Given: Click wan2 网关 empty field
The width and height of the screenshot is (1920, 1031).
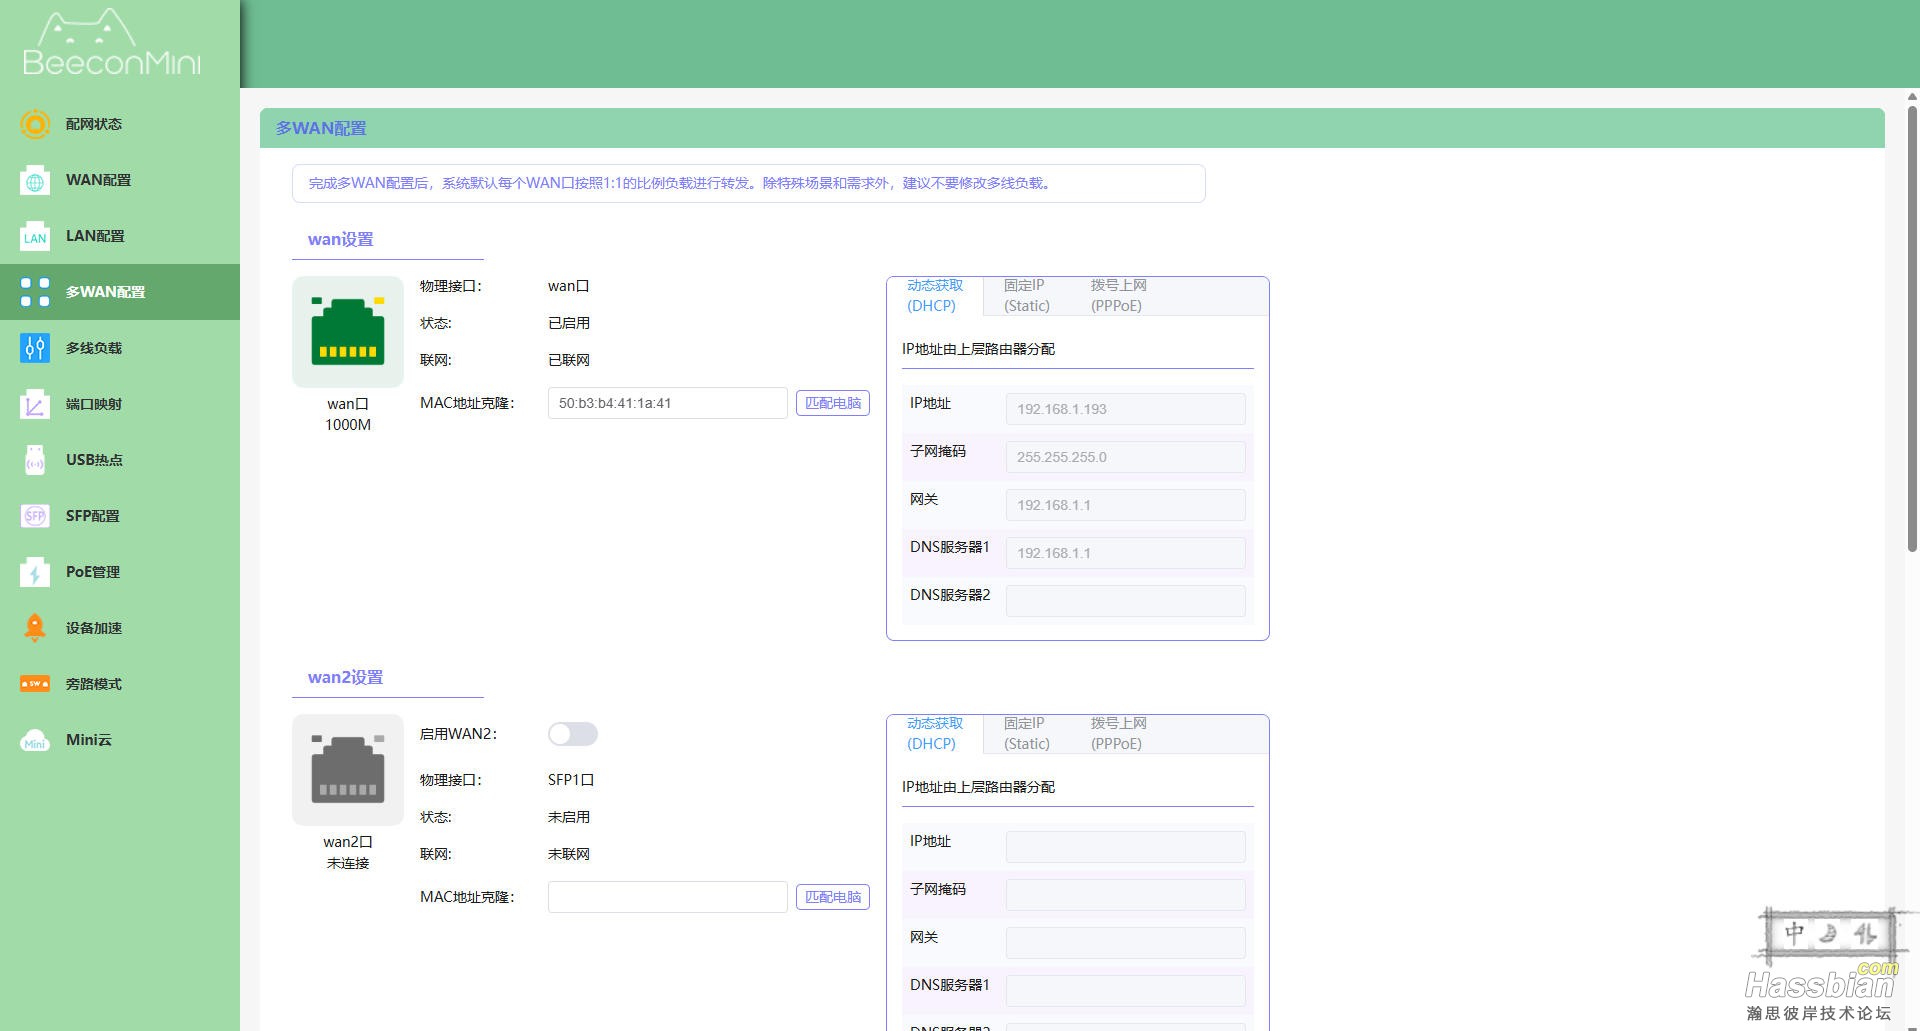Looking at the screenshot, I should [1126, 943].
